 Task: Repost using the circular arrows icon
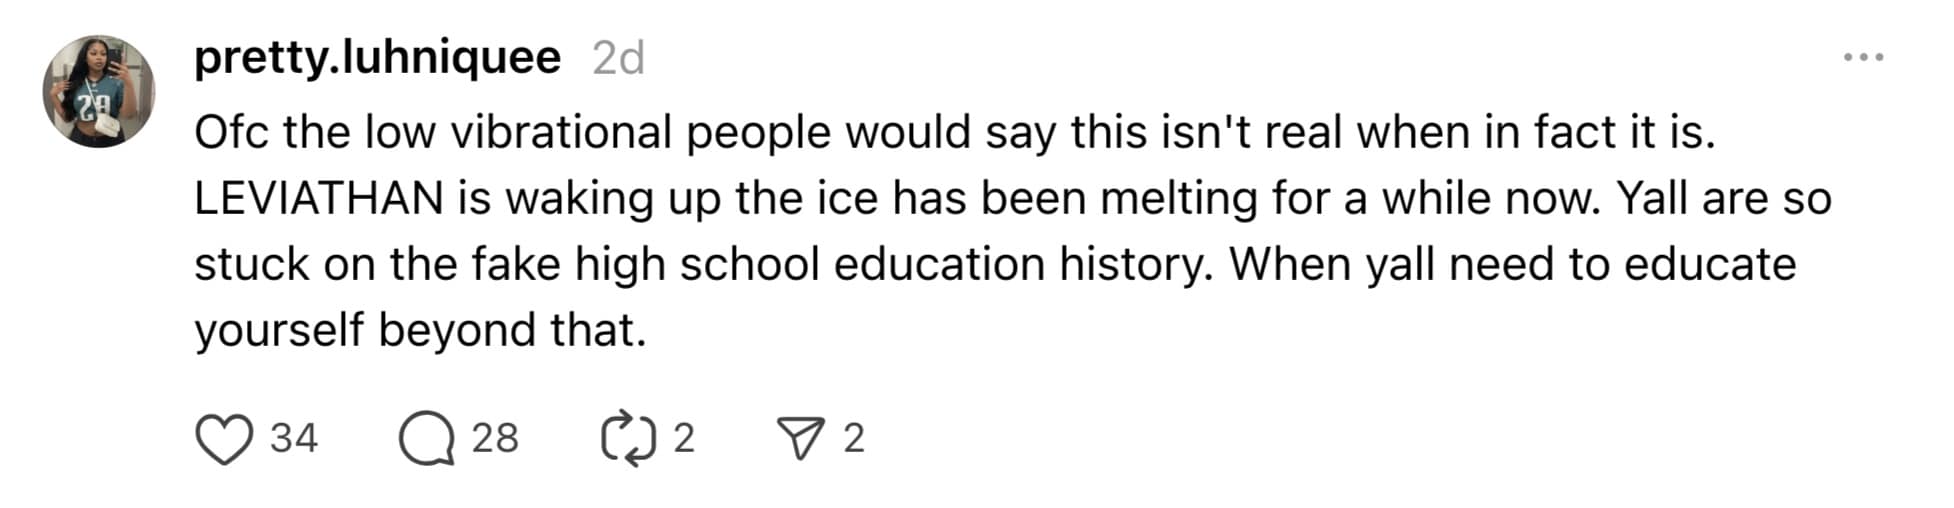pyautogui.click(x=628, y=440)
